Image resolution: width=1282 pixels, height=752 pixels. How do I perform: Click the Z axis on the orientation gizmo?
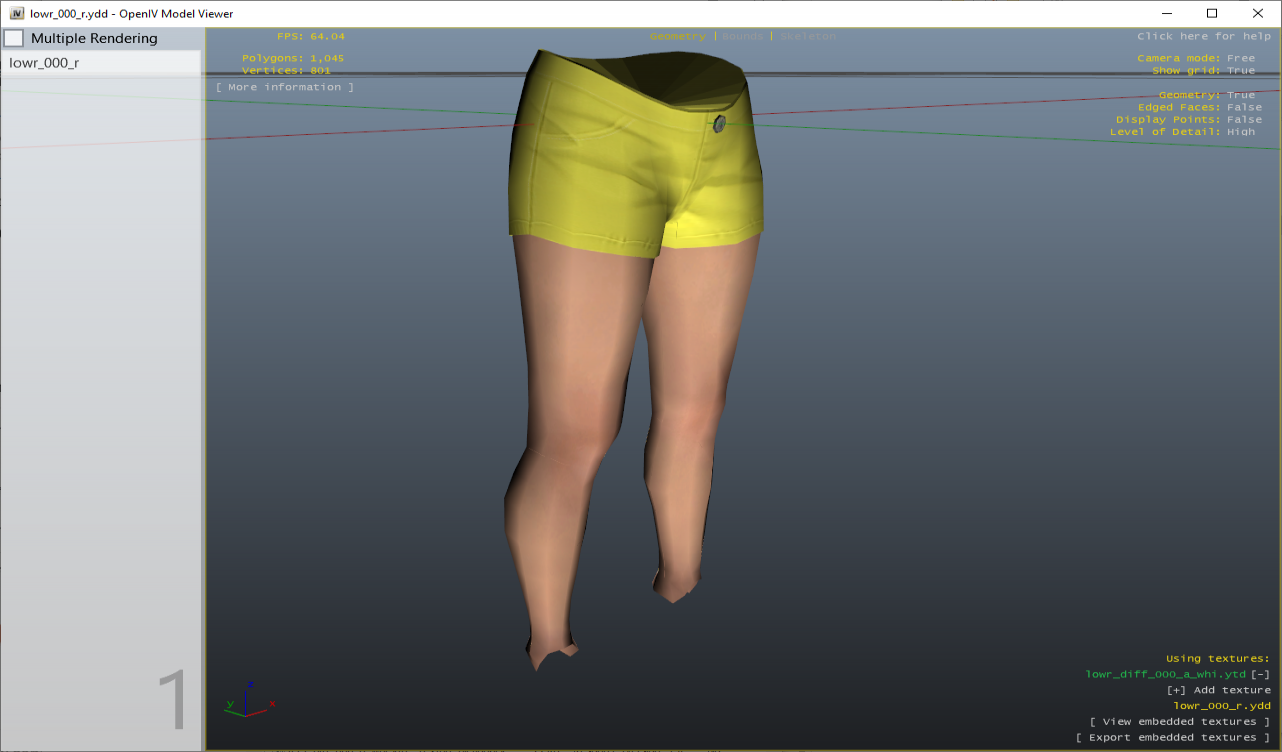point(252,684)
